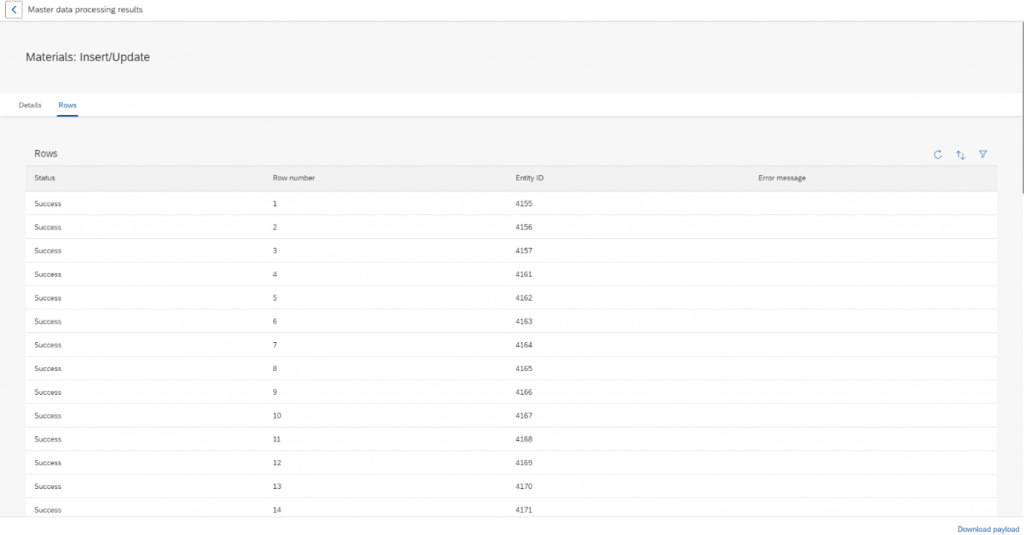This screenshot has height=535, width=1024.
Task: Select row with Entity ID 4167
Action: [511, 415]
